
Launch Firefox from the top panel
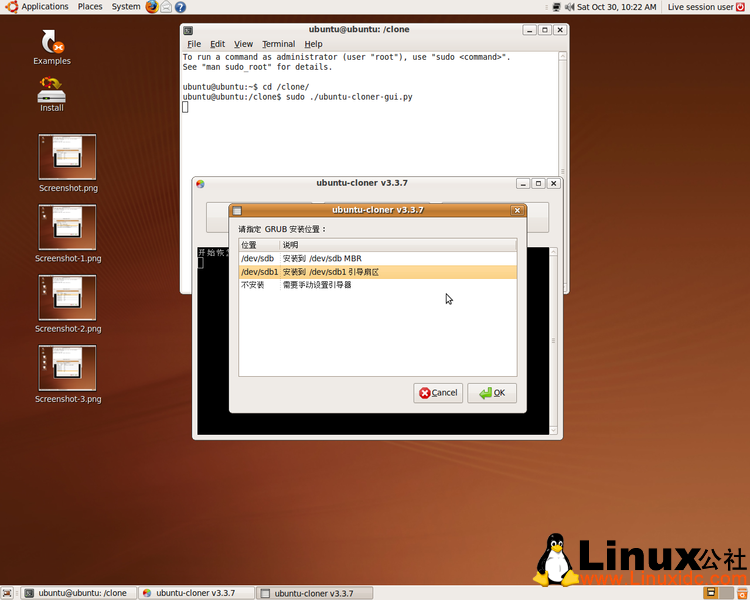[152, 7]
